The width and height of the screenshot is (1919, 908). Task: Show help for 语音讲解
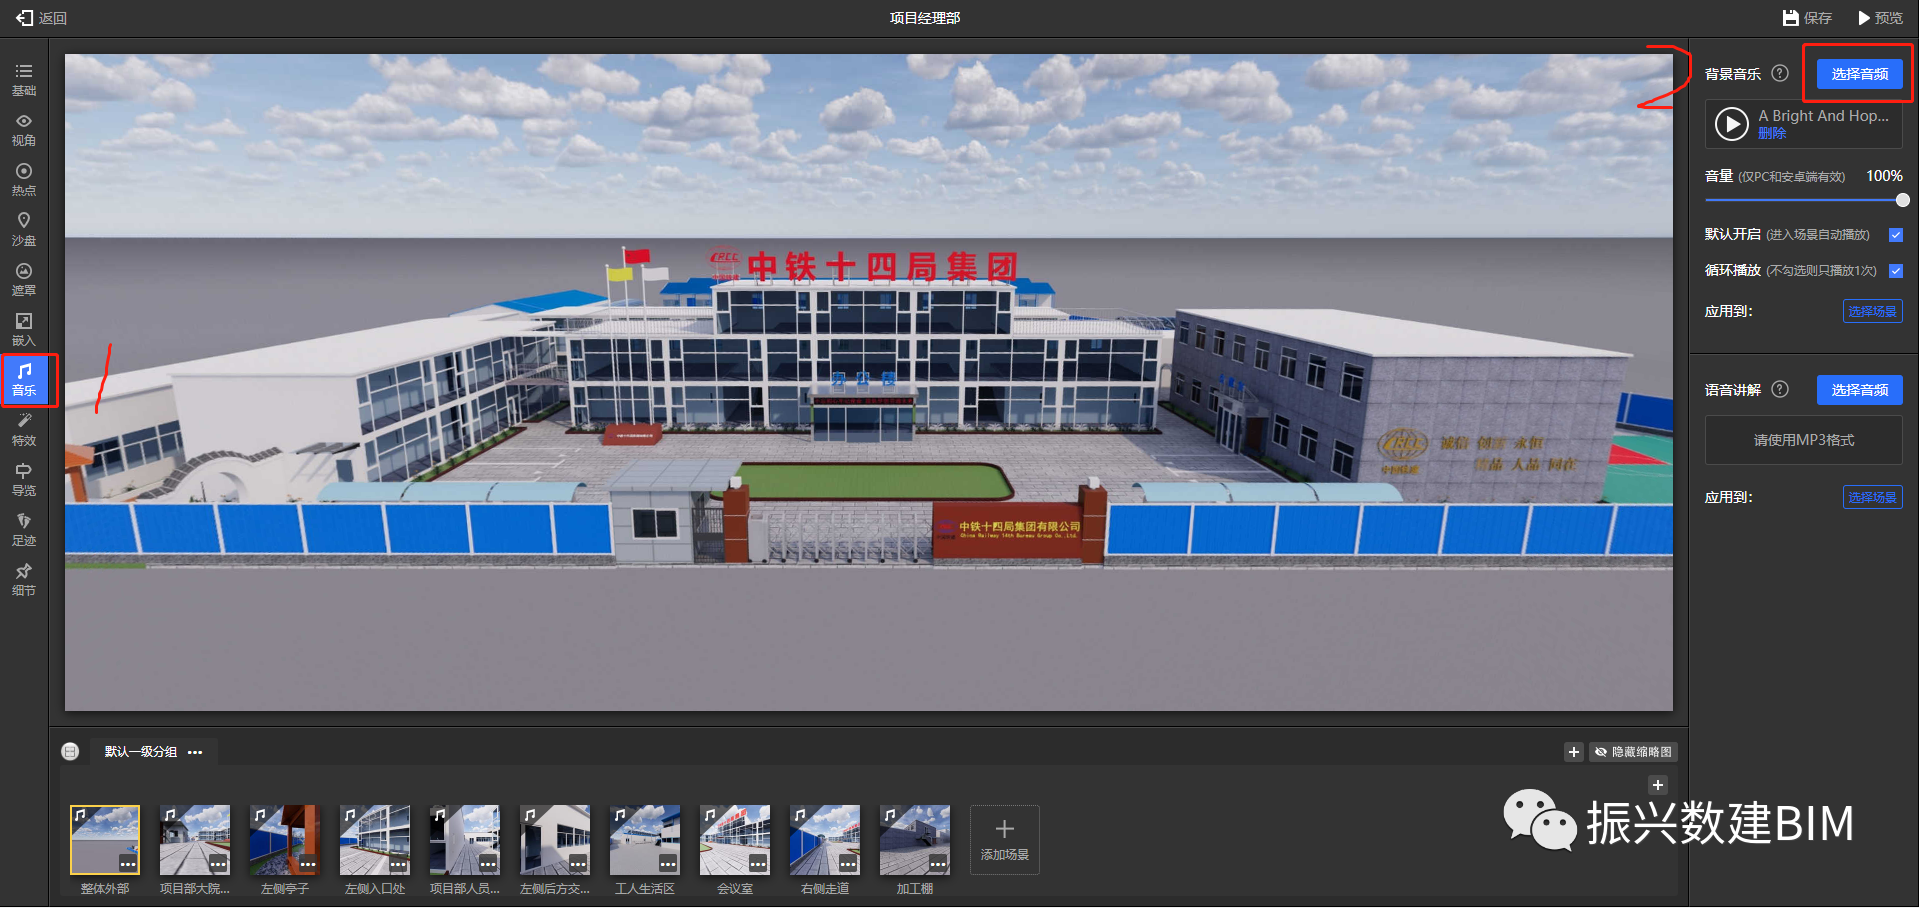coord(1780,389)
